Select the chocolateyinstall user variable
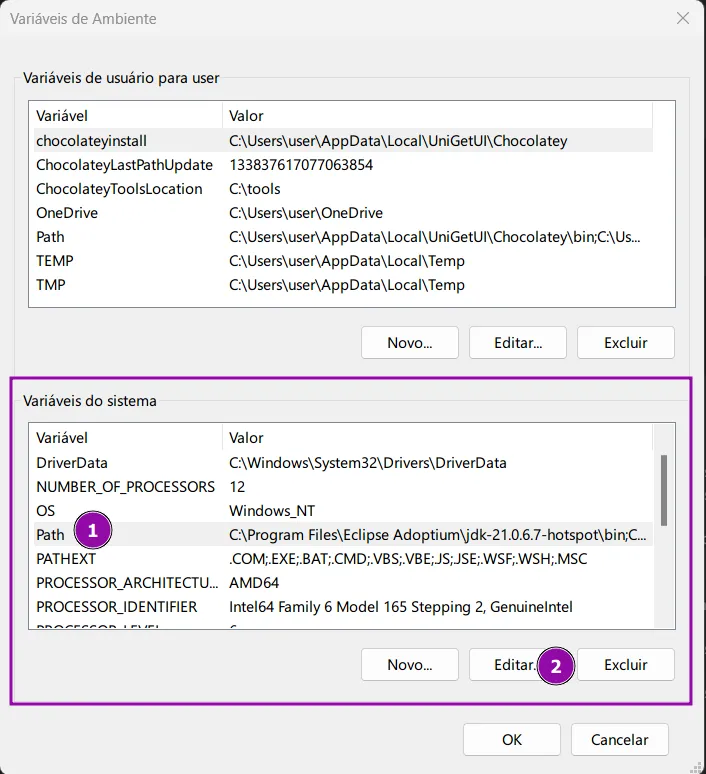Viewport: 706px width, 774px height. point(92,141)
